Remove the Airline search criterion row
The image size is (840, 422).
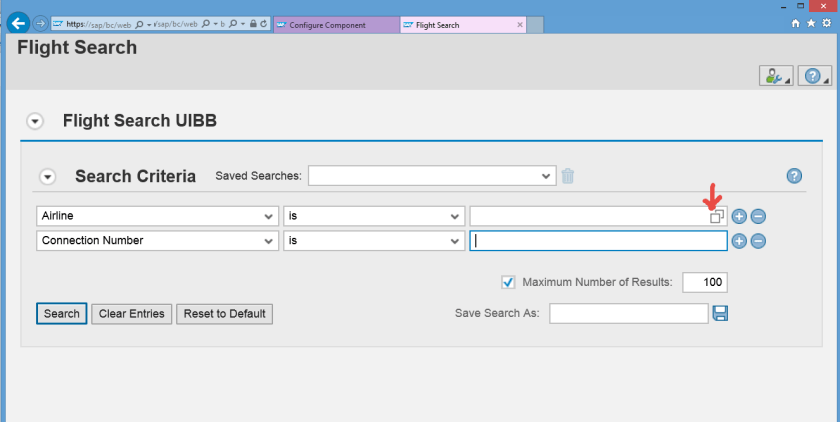[758, 216]
